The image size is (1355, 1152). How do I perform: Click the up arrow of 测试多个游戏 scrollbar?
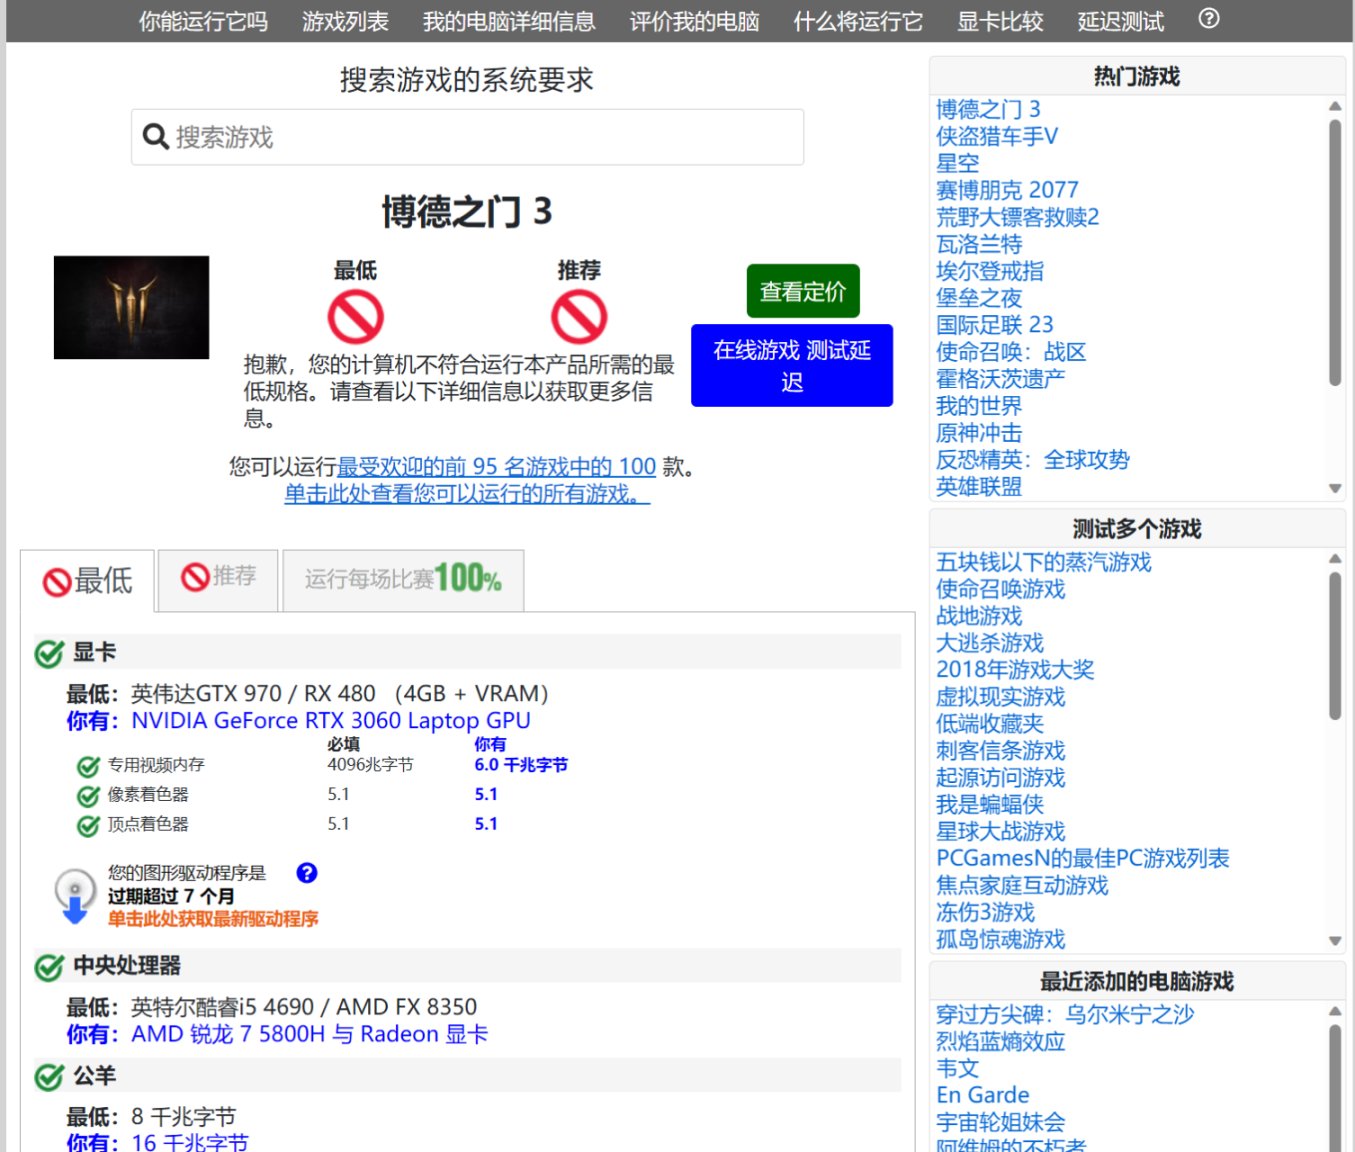coord(1335,559)
